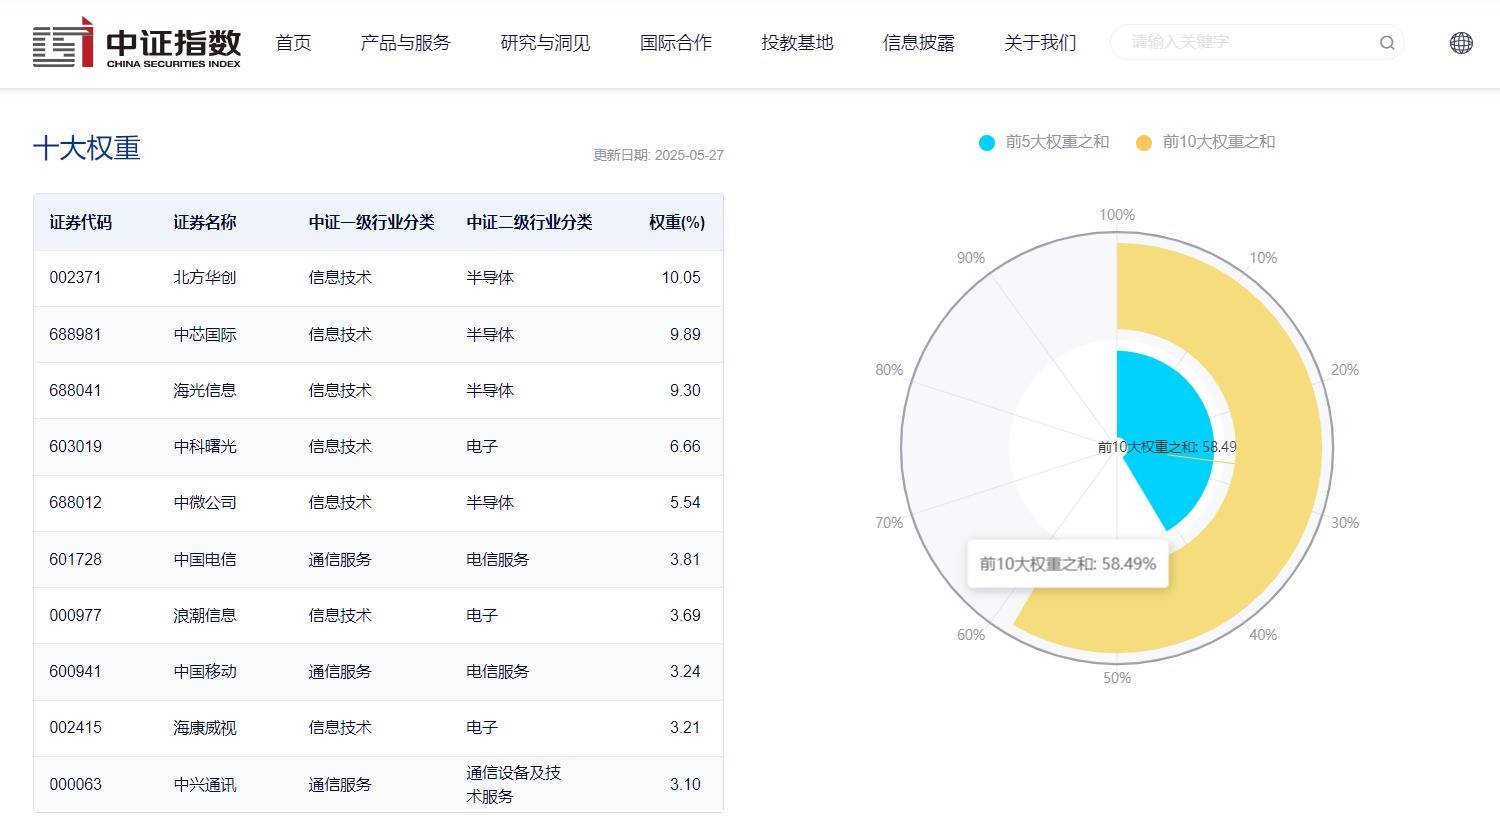
Task: Open the 国际合作 menu
Action: [676, 43]
